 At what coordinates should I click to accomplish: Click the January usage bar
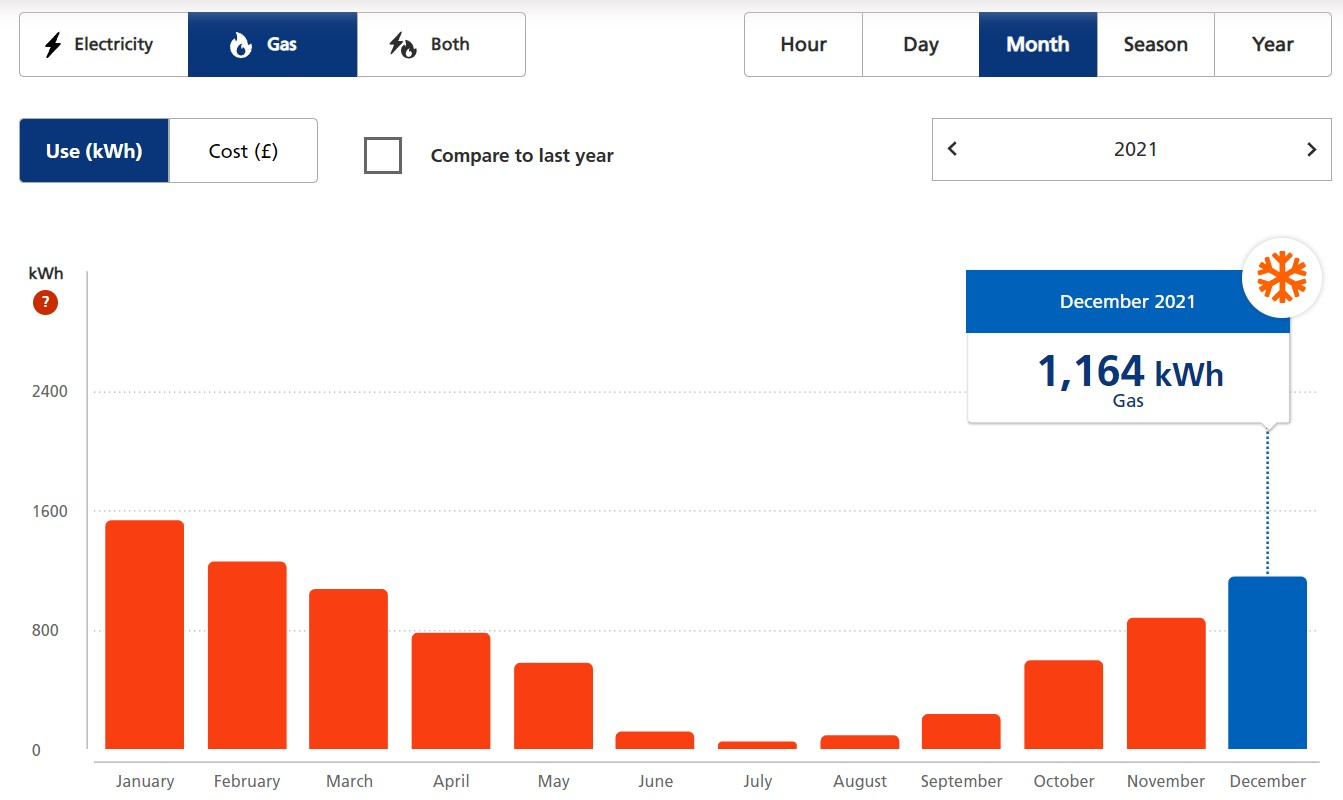(145, 635)
